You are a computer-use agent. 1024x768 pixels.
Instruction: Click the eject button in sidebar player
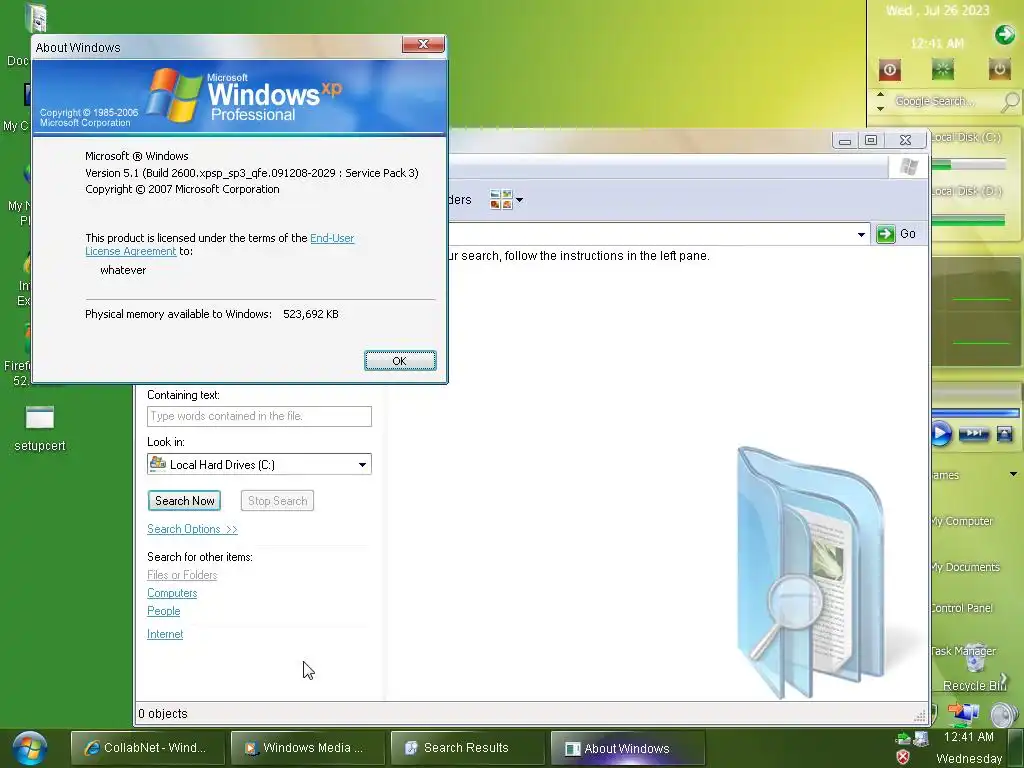(x=1004, y=434)
